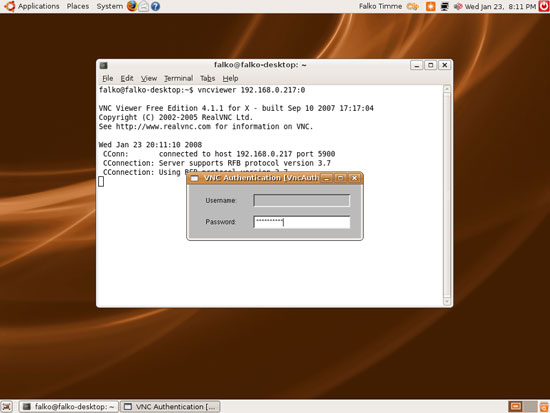Viewport: 550px width, 413px height.
Task: Close the VNC Authentication dialog
Action: (x=354, y=178)
